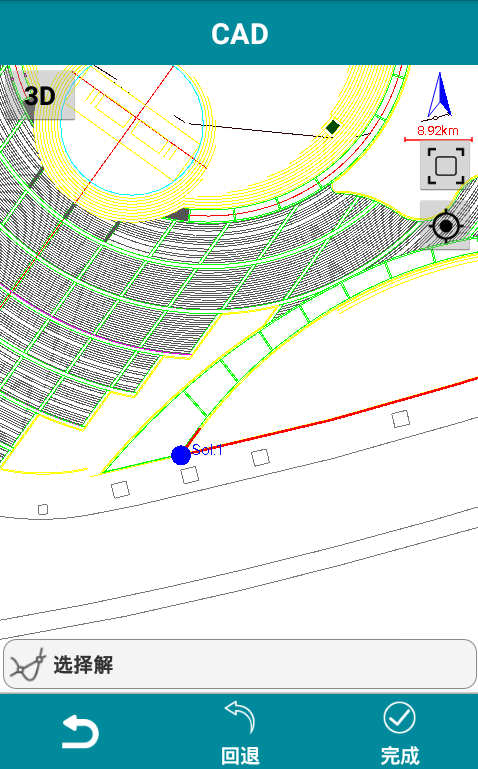The height and width of the screenshot is (769, 478).
Task: Center map on current location crosshair
Action: (x=445, y=226)
